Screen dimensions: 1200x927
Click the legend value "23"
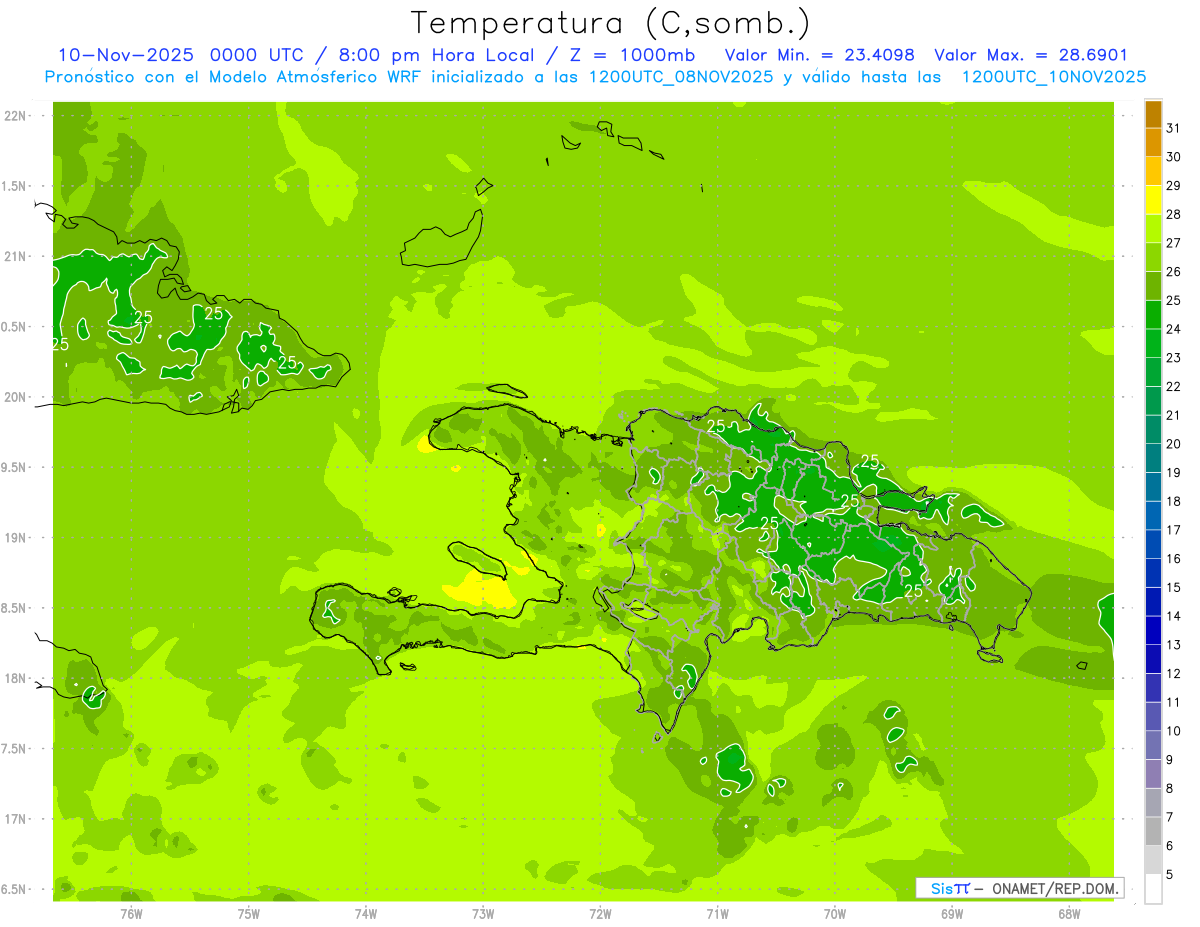pos(1174,358)
